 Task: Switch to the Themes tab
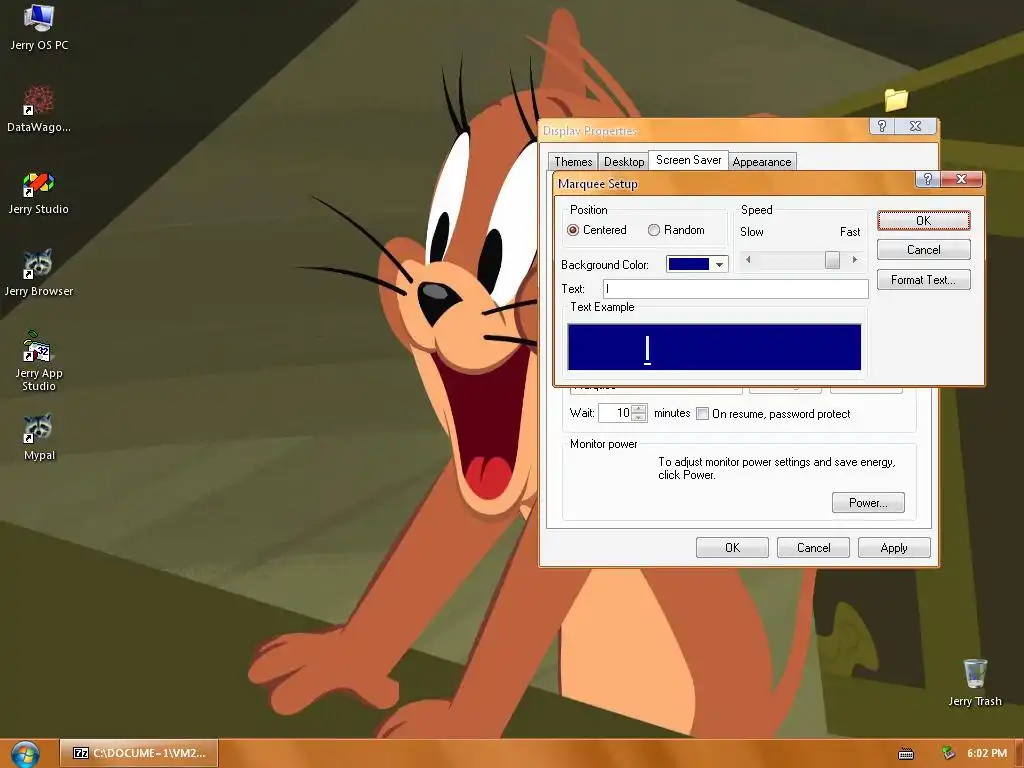(573, 162)
